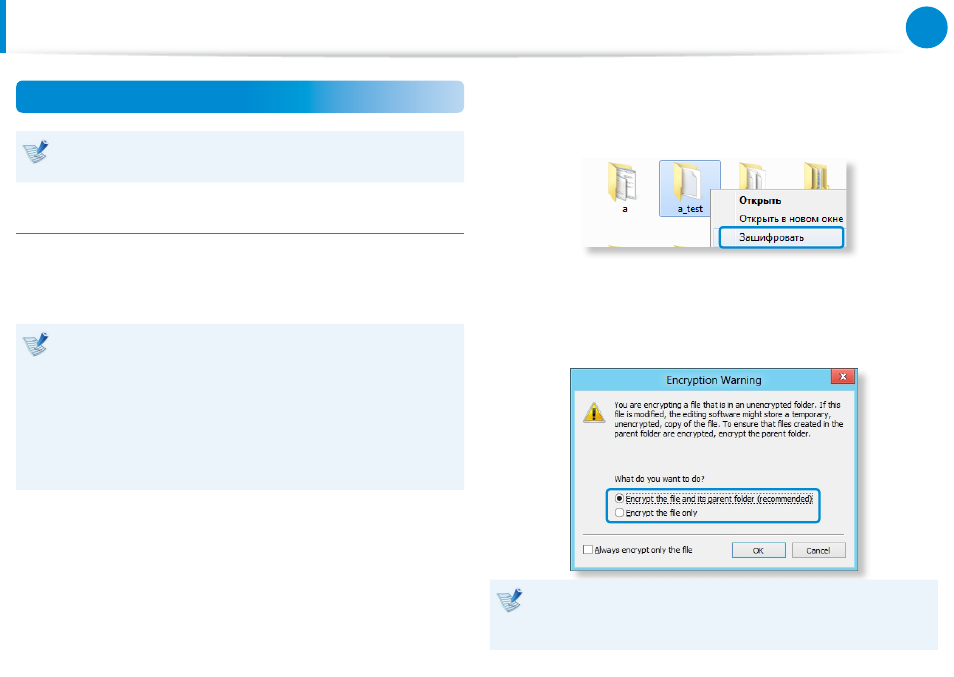Screen dimensions: 954x677
Task: Select the 'a_test' folder icon
Action: (689, 188)
